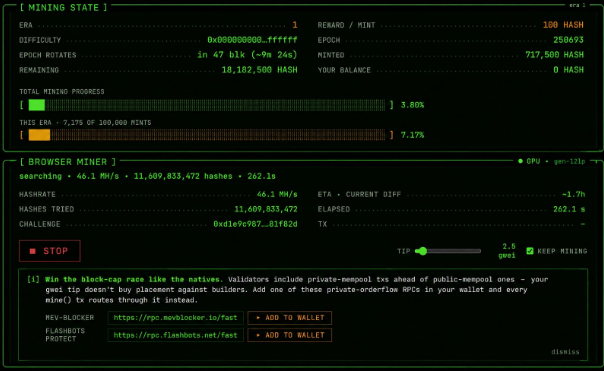Viewport: 604px width, 371px height.
Task: Click the TOTAL MINING PROGRESS label
Action: [x=62, y=92]
